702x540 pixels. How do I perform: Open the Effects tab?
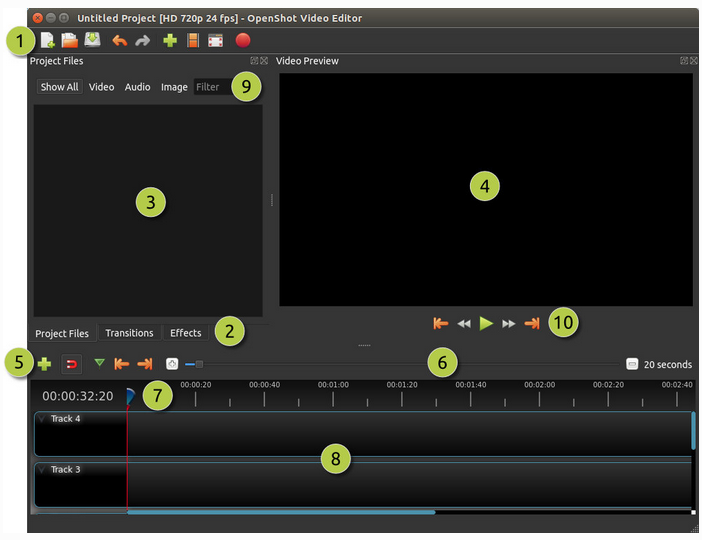(x=185, y=333)
